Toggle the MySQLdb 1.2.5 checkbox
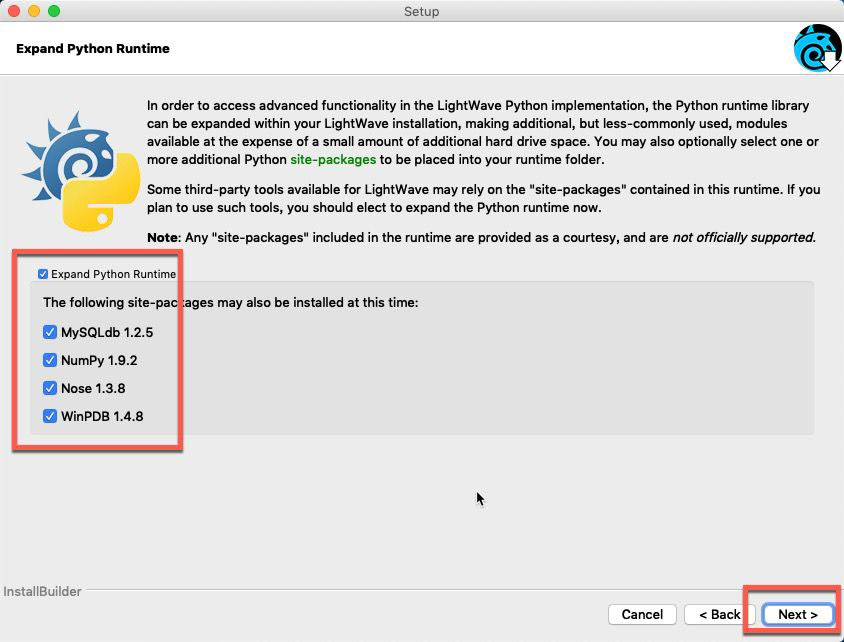 tap(50, 332)
